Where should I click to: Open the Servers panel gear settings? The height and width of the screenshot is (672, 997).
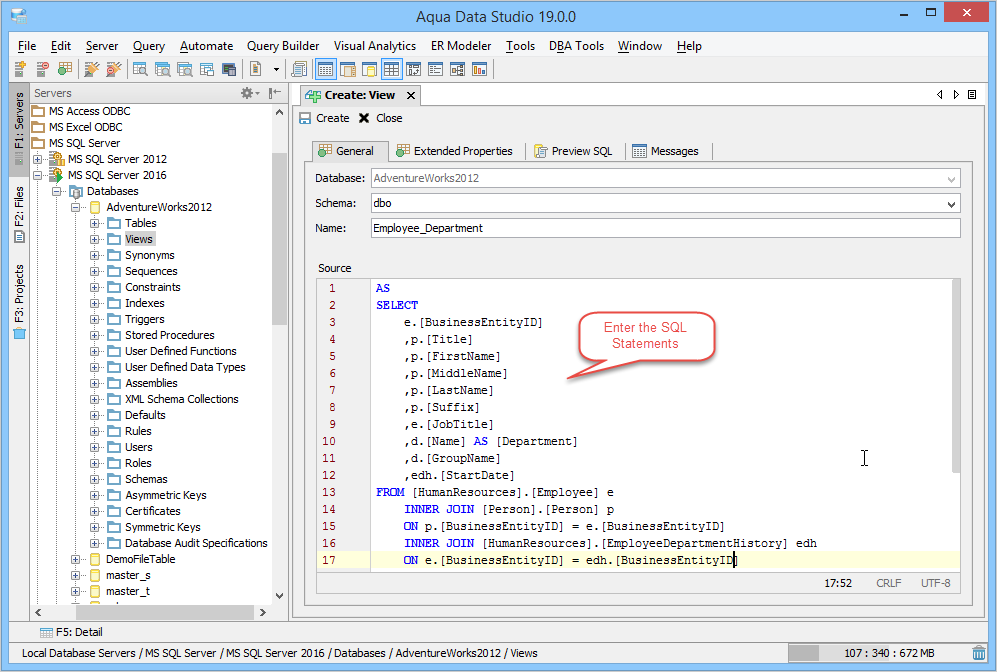pyautogui.click(x=247, y=93)
